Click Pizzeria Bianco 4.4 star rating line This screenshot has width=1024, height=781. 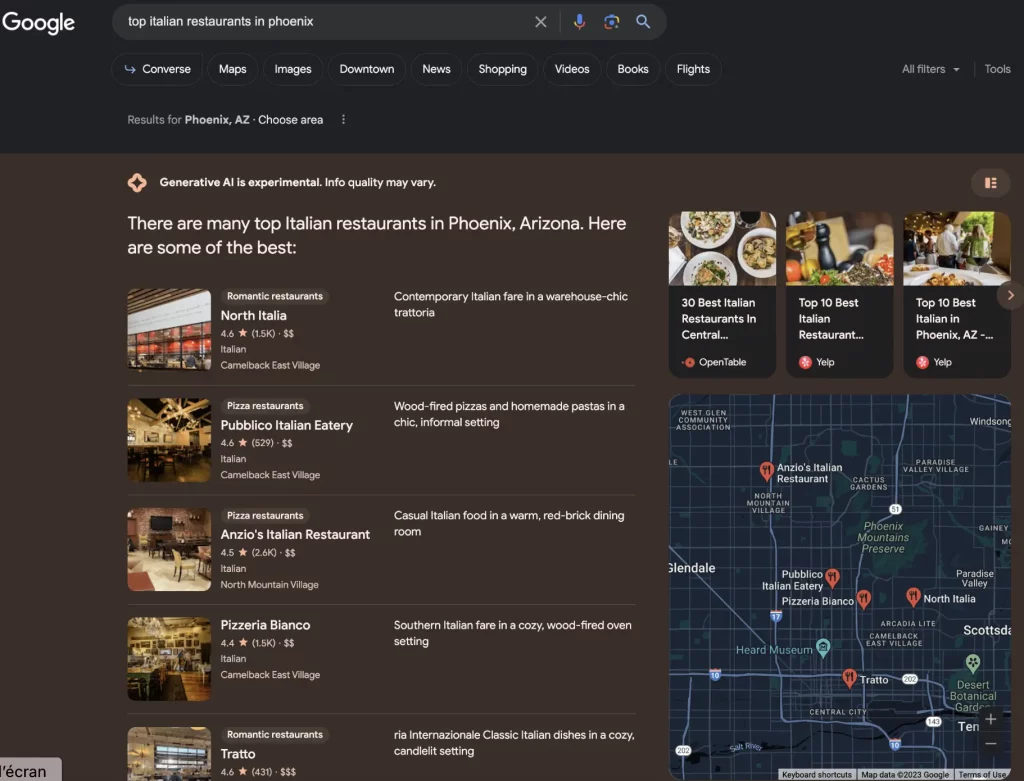click(x=257, y=643)
